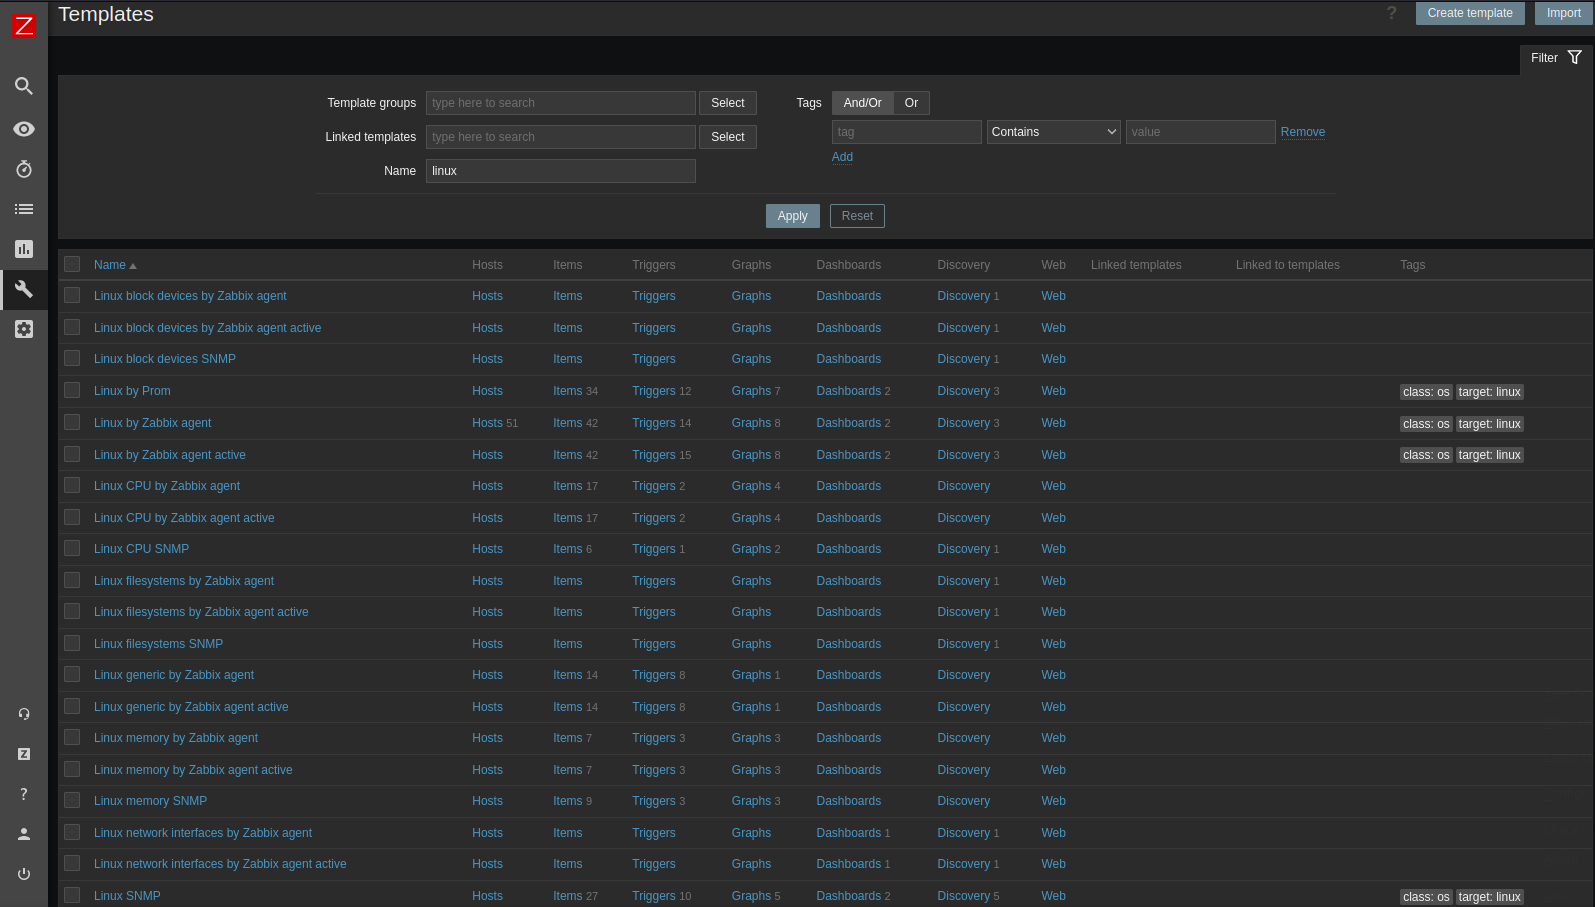Open User settings person icon

tap(24, 834)
